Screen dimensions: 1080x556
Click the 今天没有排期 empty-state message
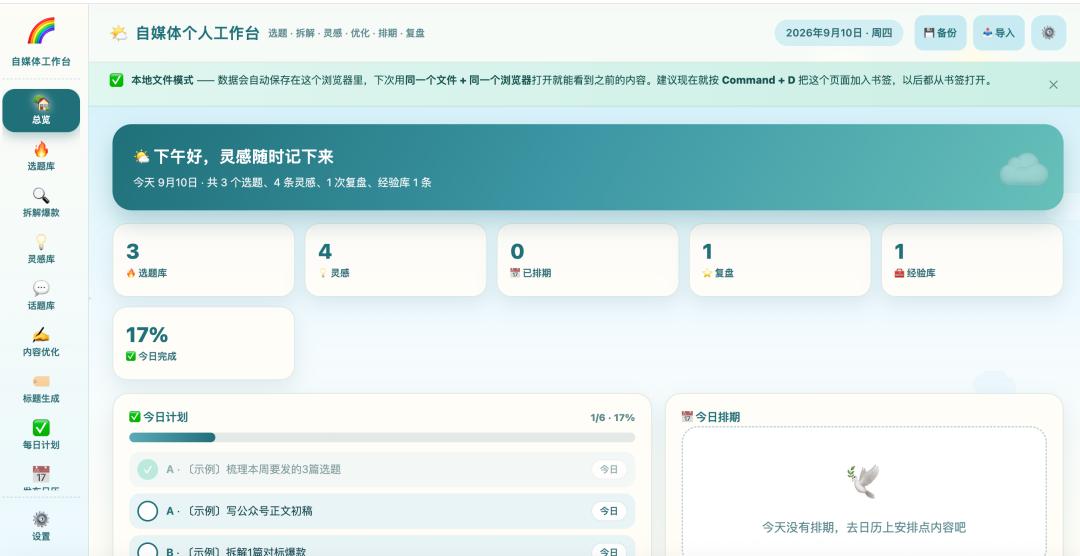864,528
